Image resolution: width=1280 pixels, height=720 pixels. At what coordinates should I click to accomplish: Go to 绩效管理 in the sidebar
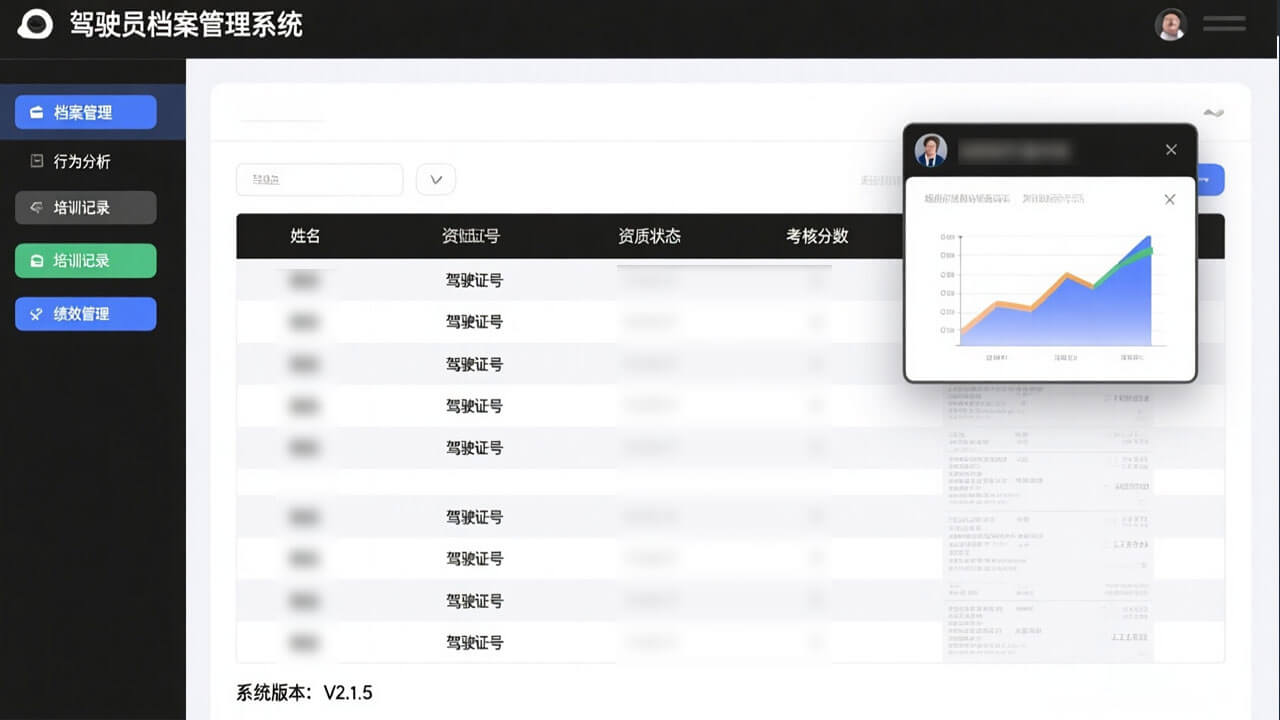tap(86, 314)
